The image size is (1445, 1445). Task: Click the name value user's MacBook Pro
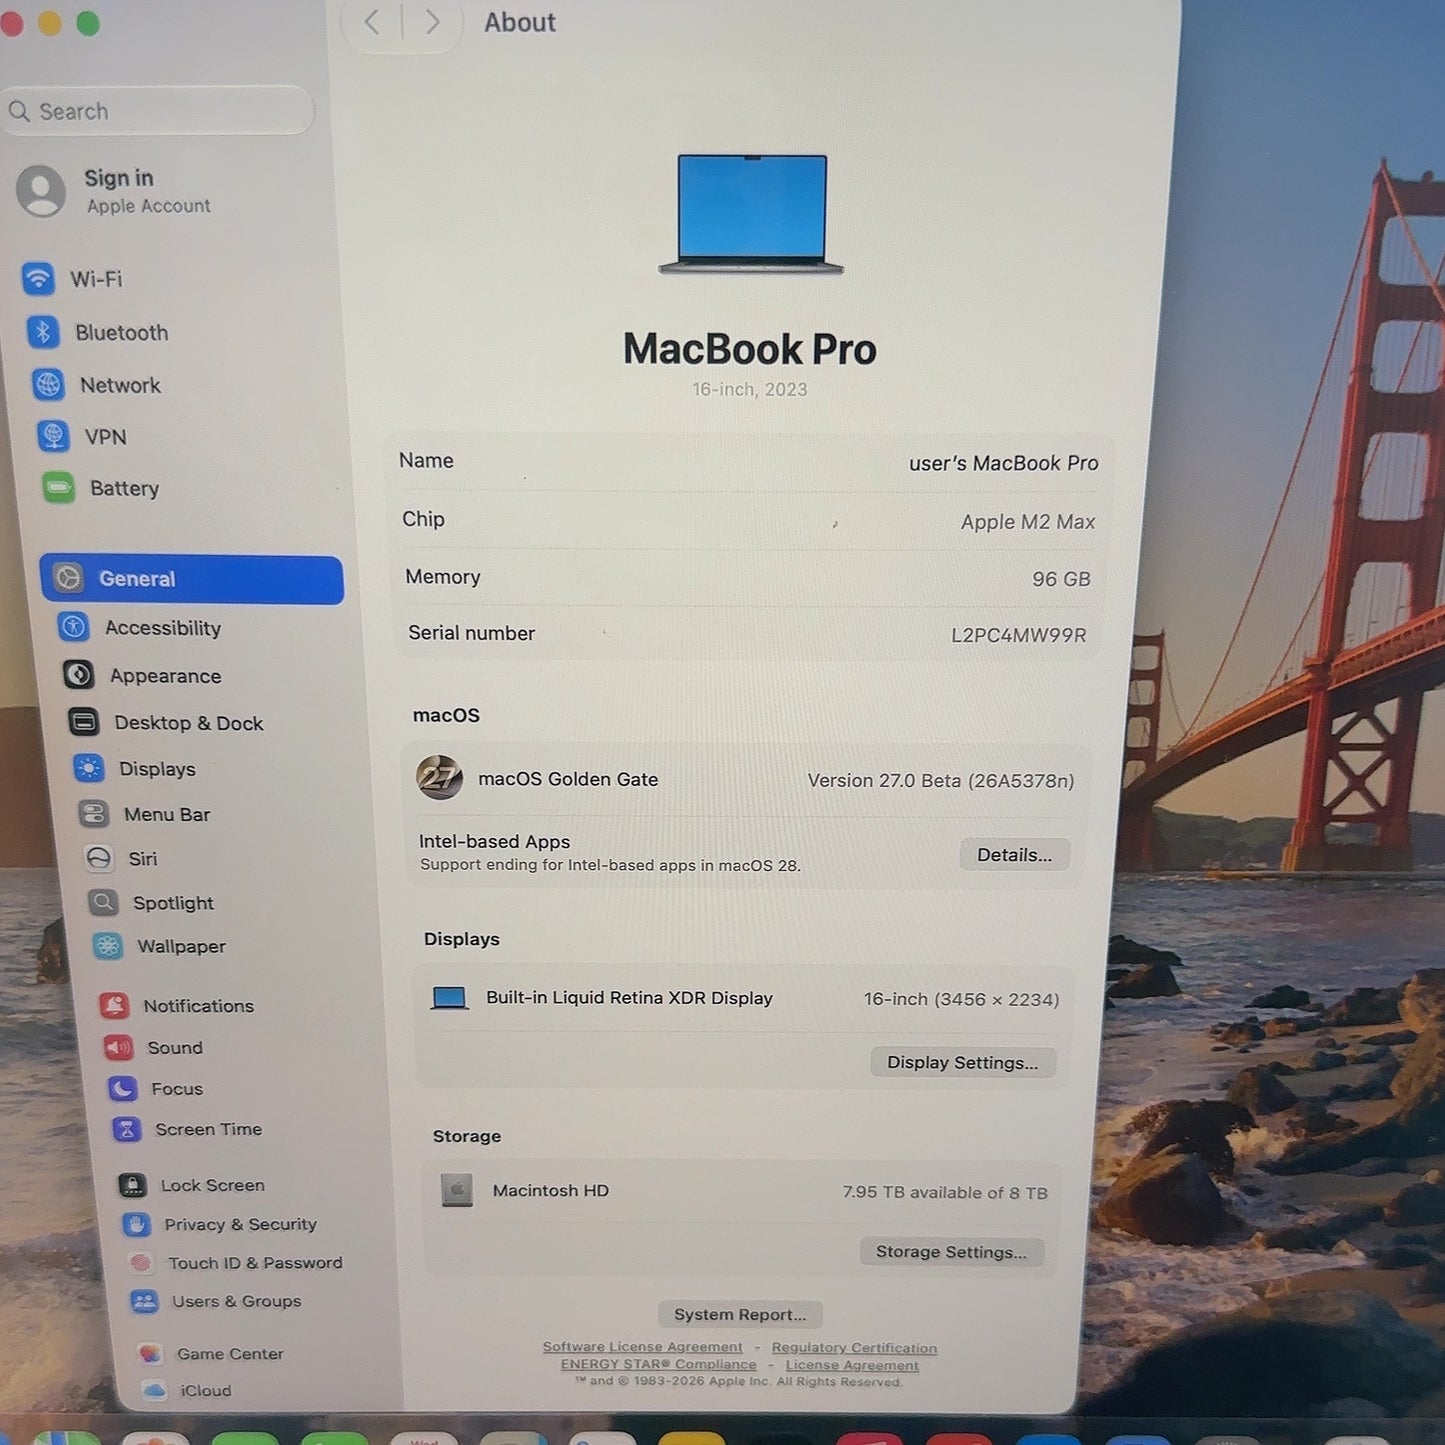click(x=1003, y=463)
